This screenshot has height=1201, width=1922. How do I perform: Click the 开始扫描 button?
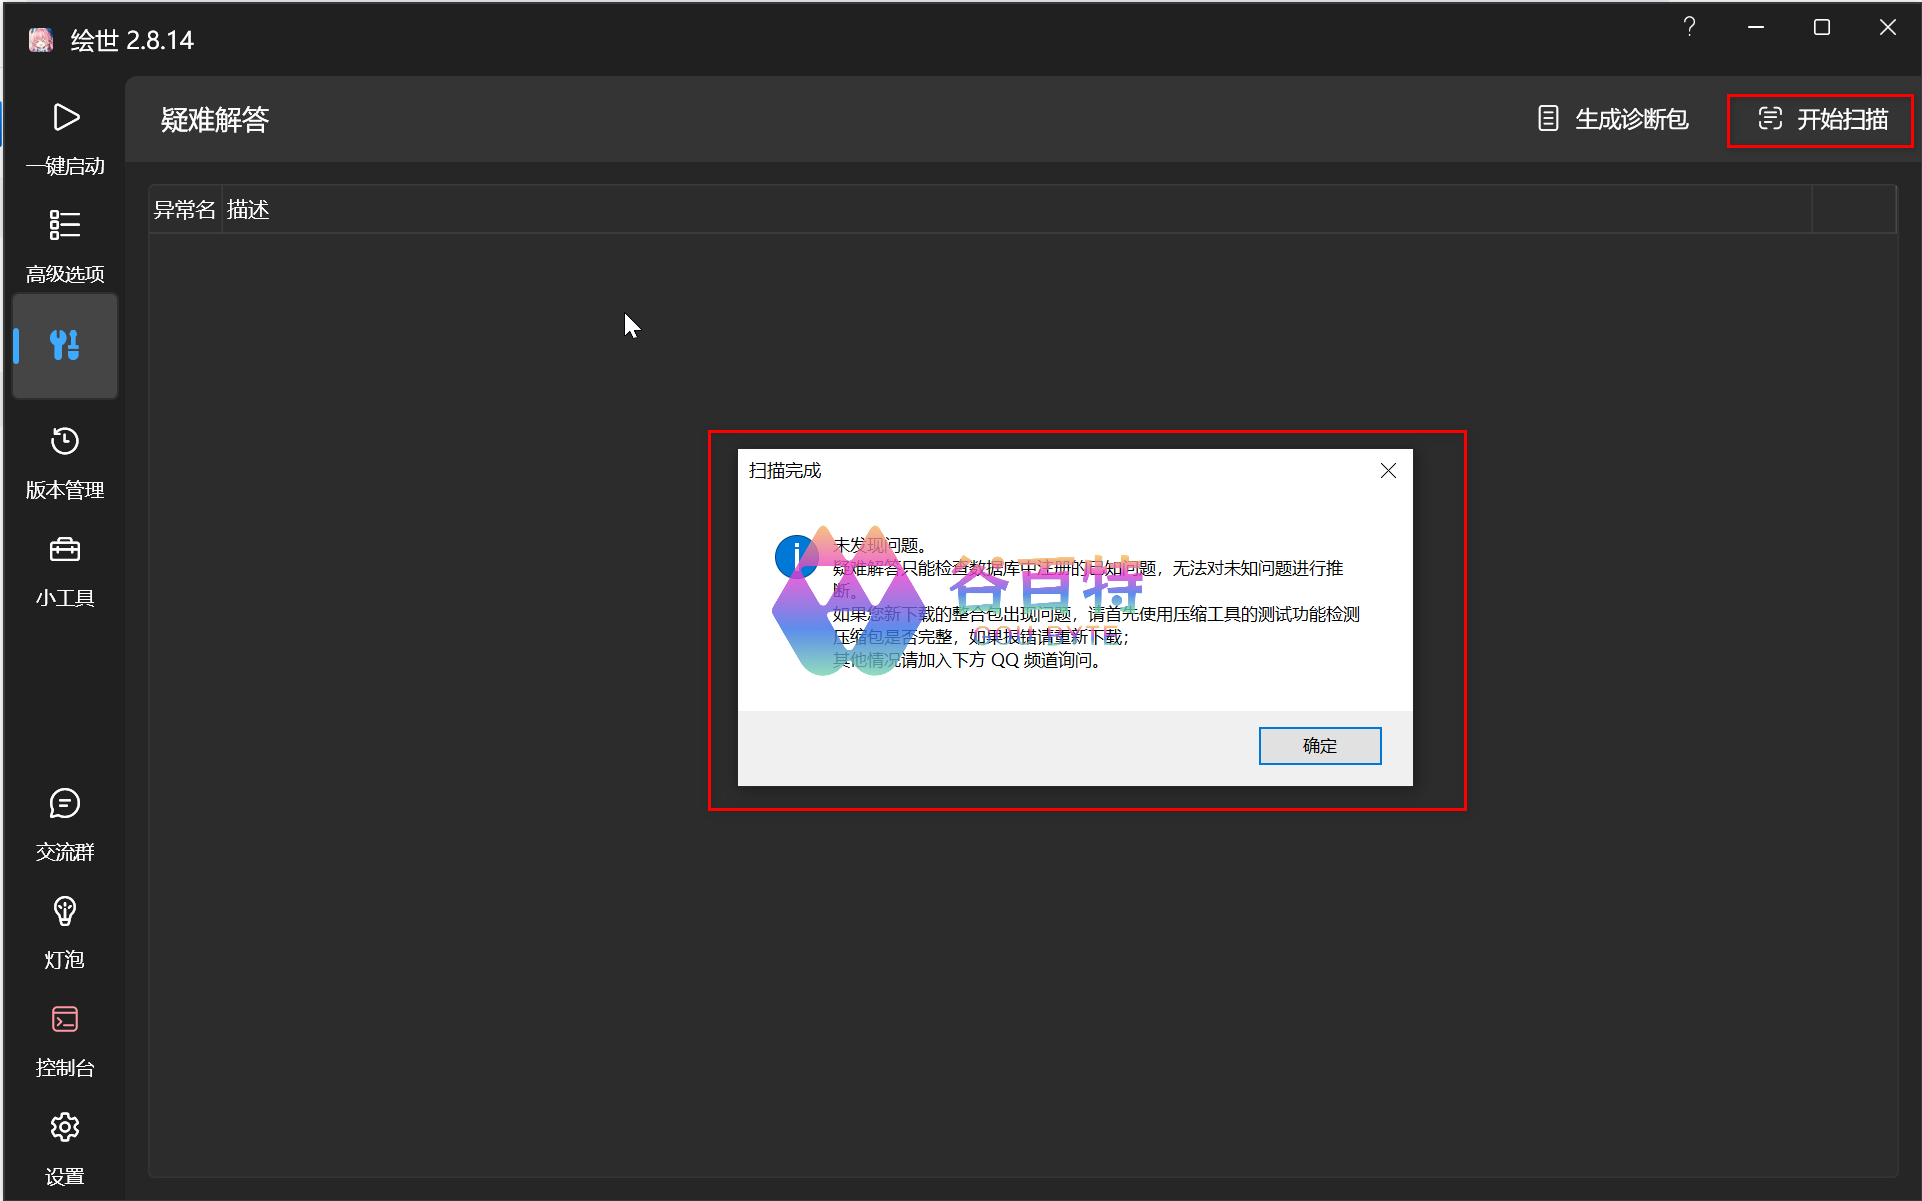click(1821, 120)
